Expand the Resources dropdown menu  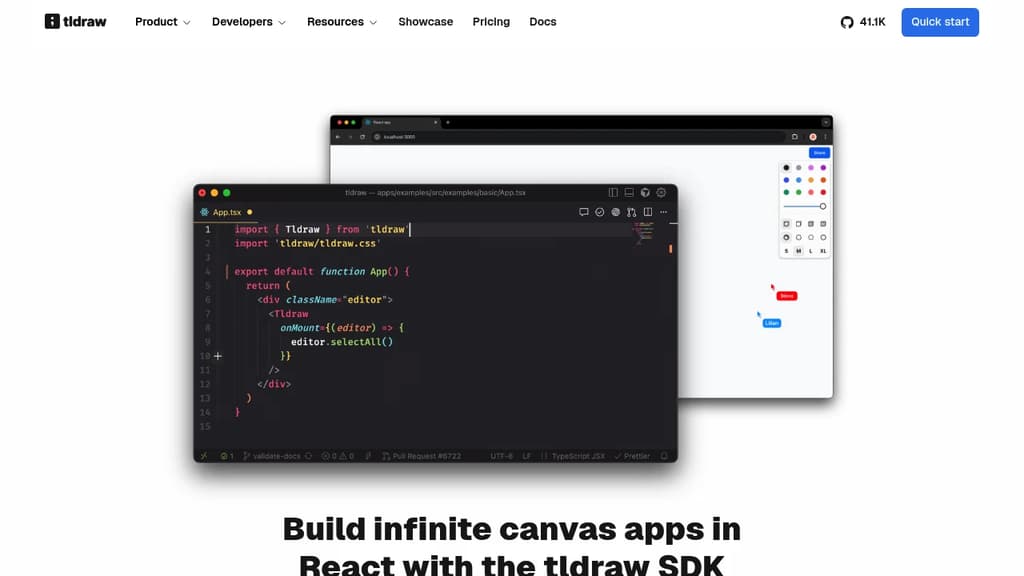click(x=341, y=21)
